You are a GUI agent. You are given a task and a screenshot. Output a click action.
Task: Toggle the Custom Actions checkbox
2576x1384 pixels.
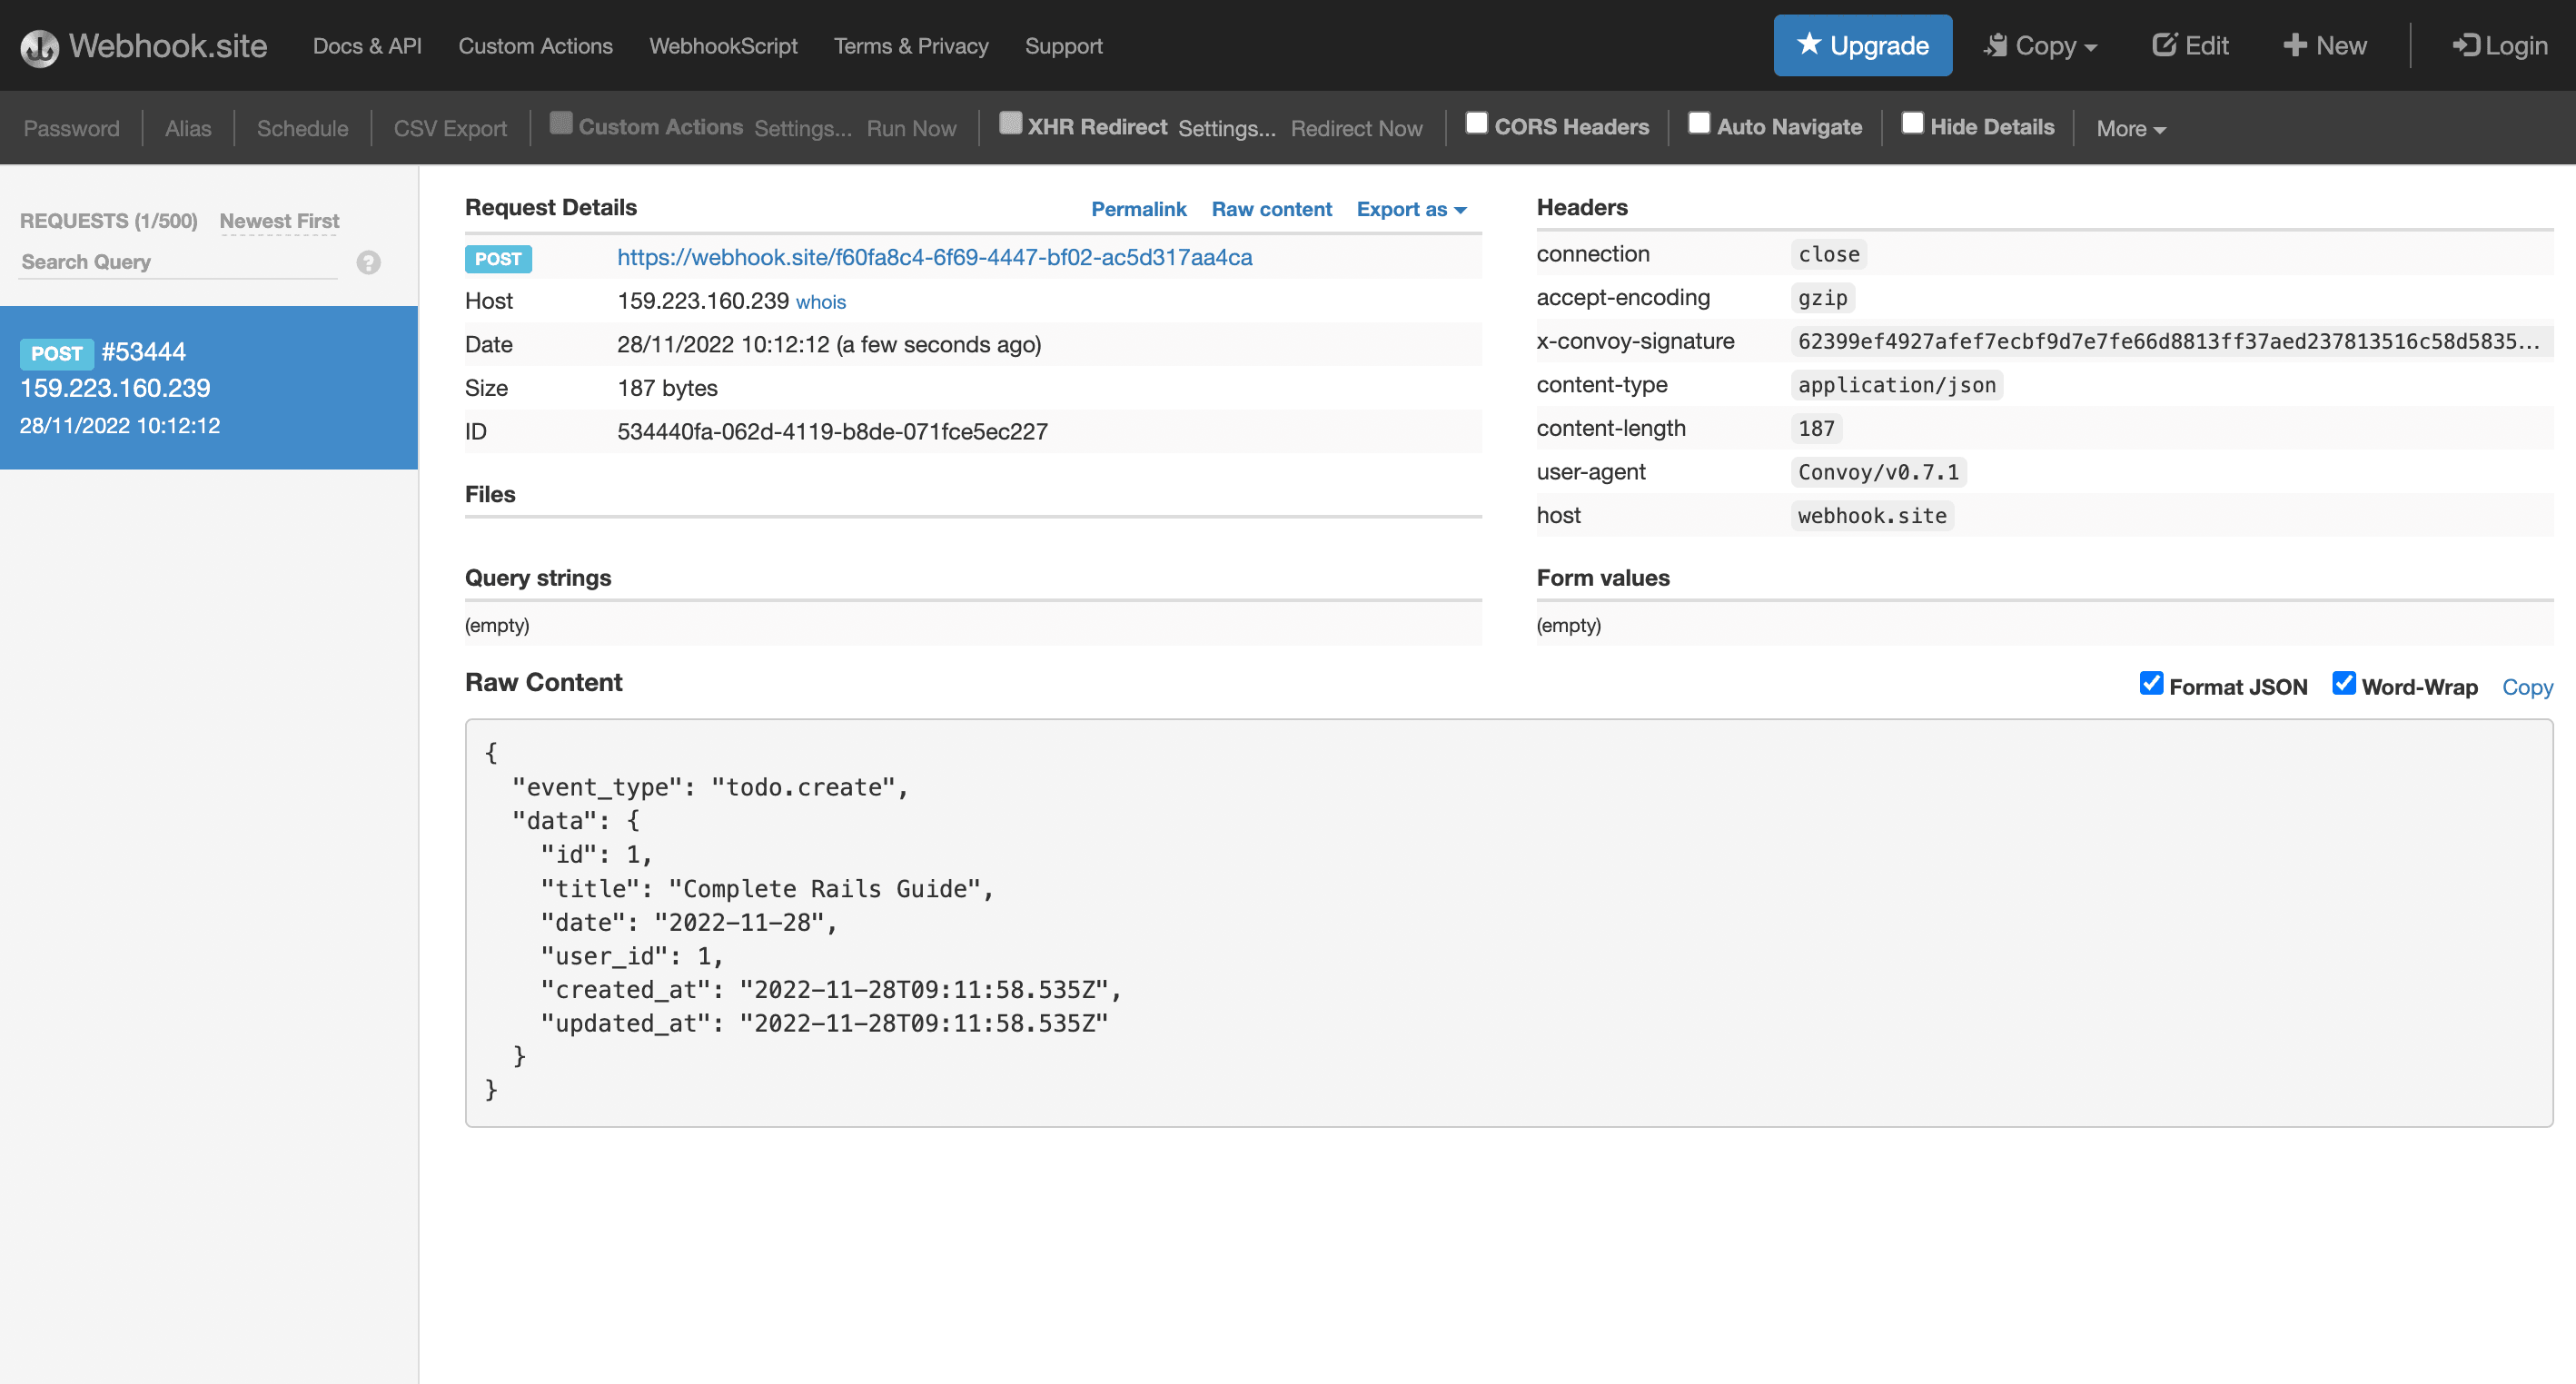(561, 124)
